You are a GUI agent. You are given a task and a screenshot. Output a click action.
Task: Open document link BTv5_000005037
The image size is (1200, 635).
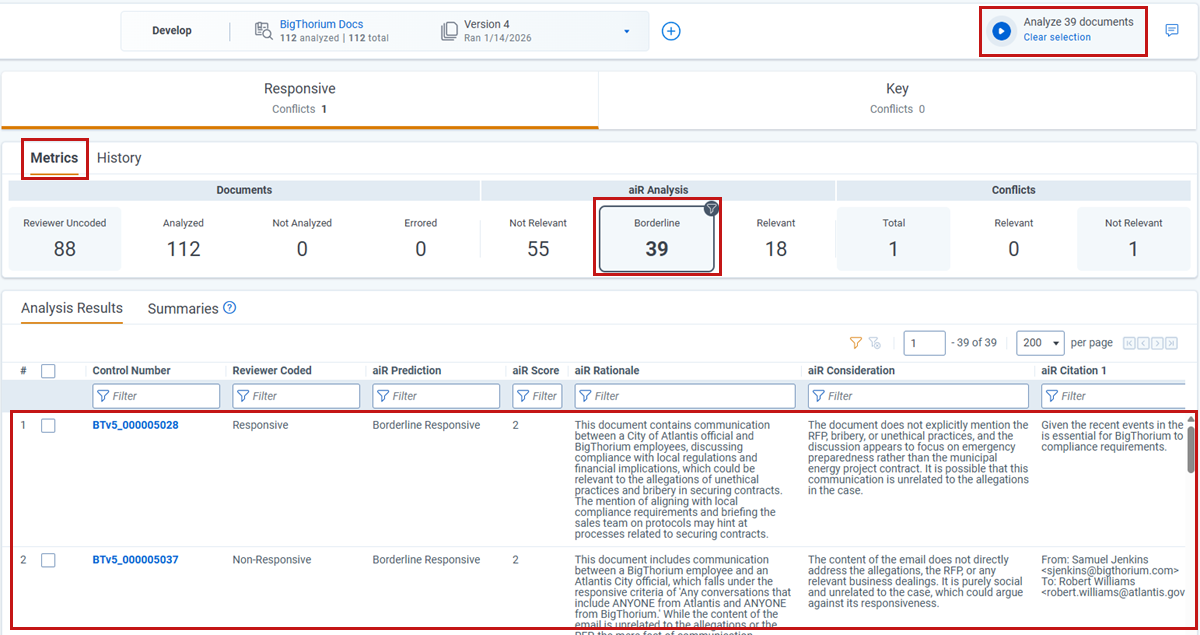click(135, 560)
